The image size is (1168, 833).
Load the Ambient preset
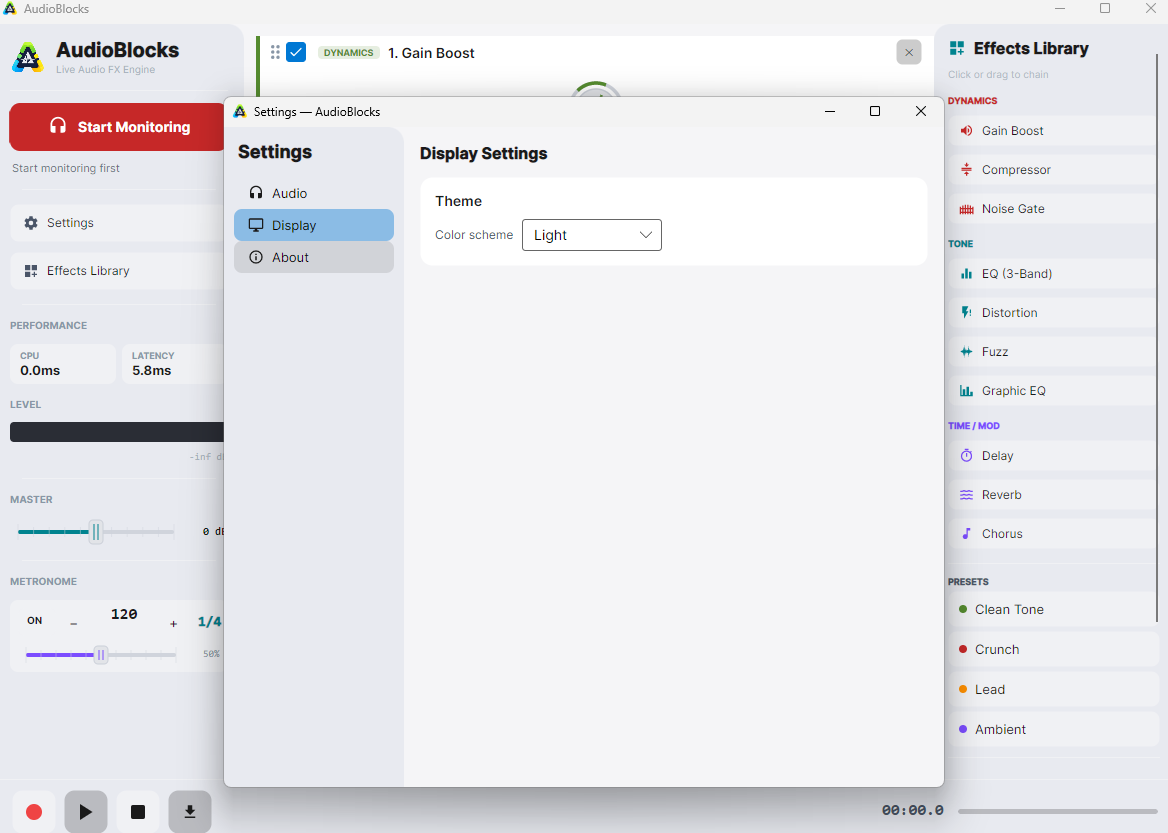(x=1053, y=729)
